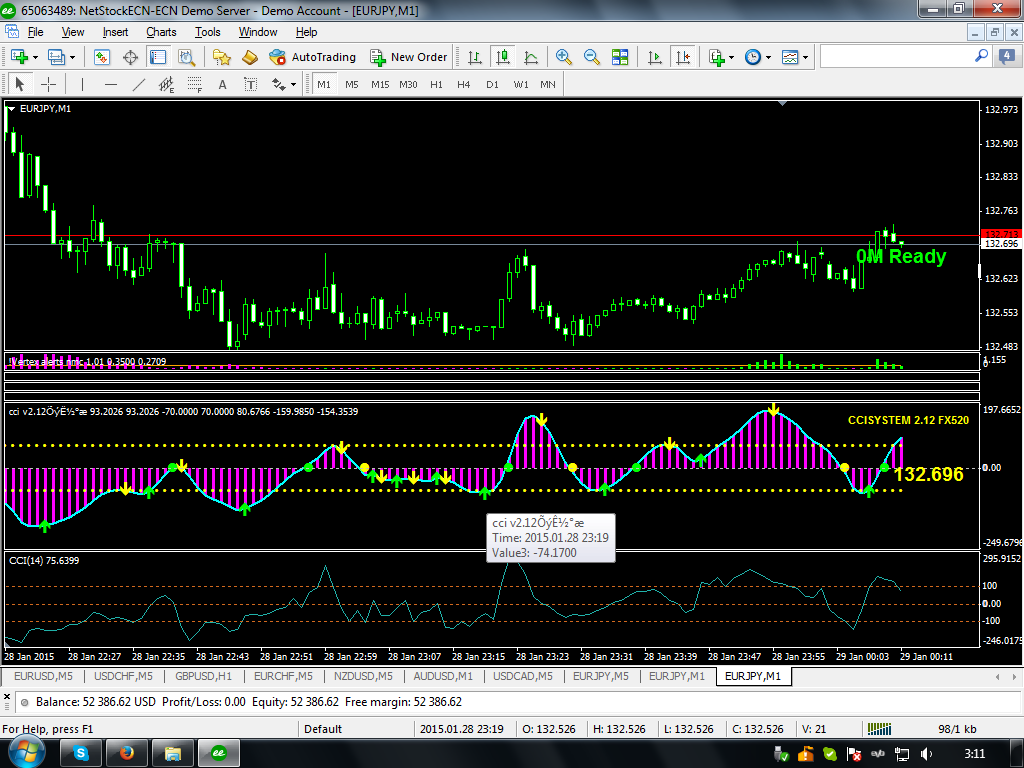Expand the Templates dropdown
1024x768 pixels.
click(795, 57)
